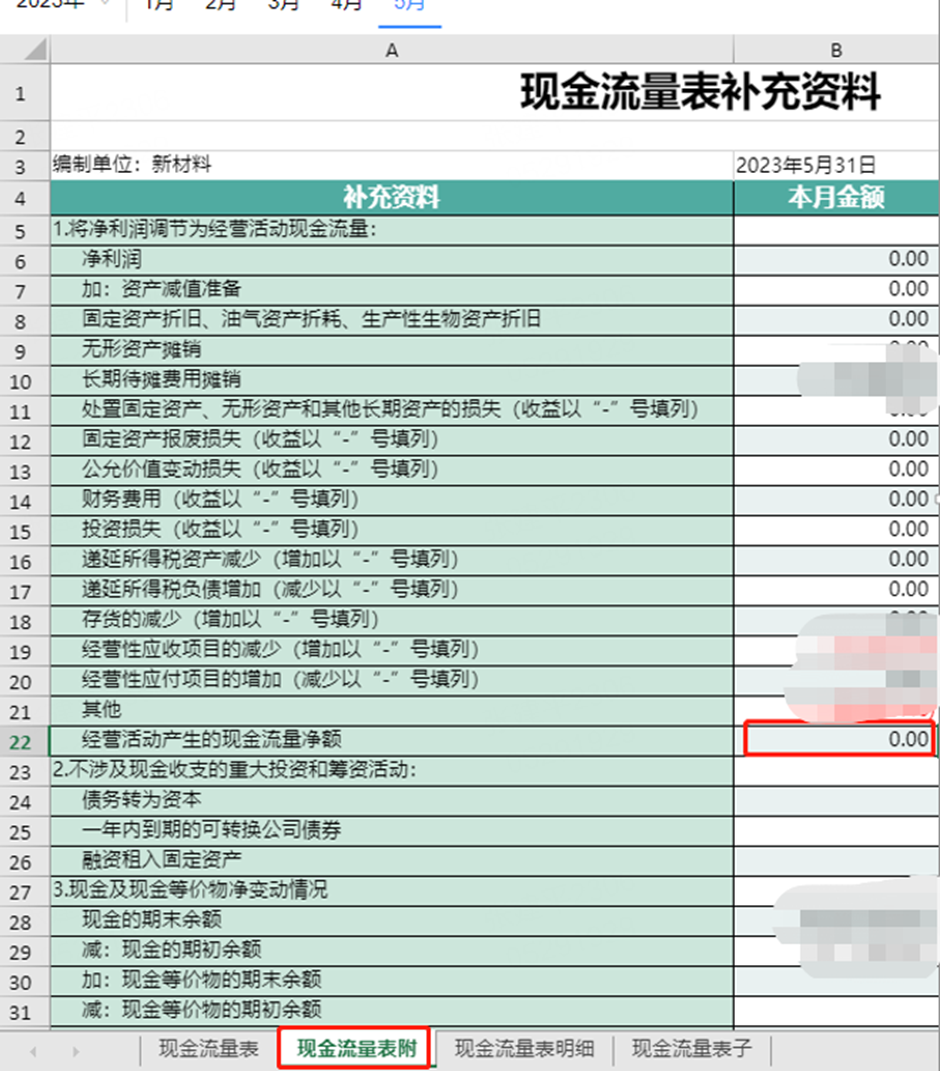Select the 加: 资产减值准备 label cell

391,290
